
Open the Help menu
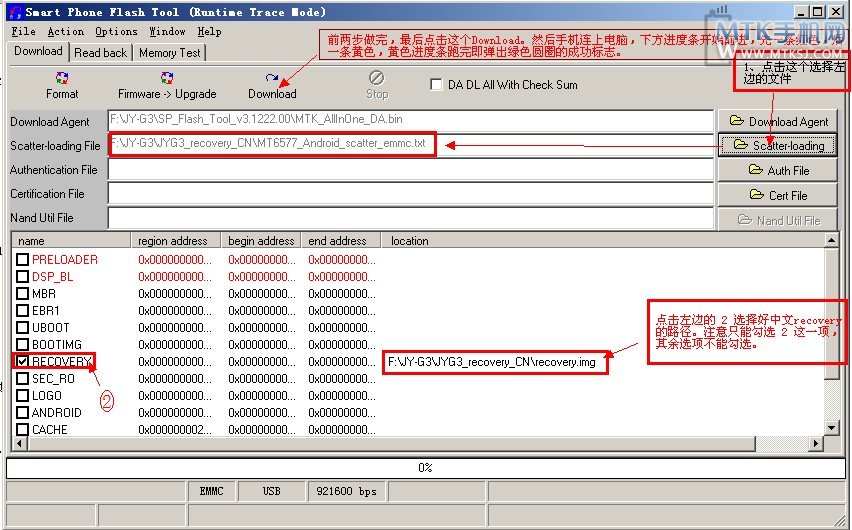pyautogui.click(x=209, y=32)
